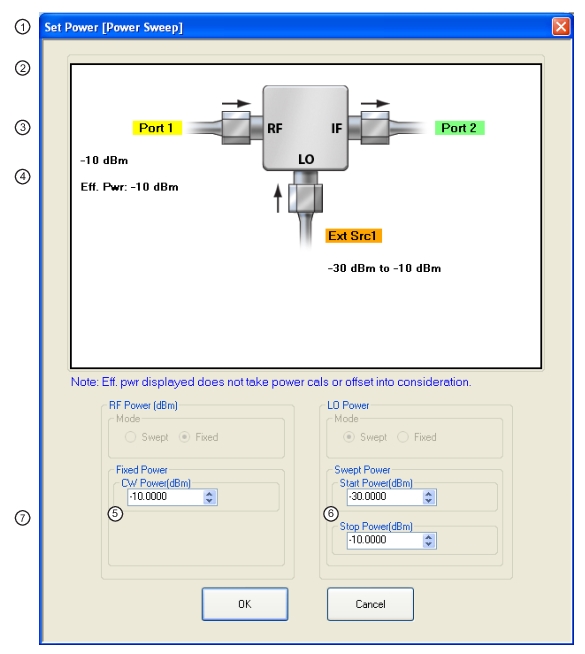Click the yellow Port 1 label

(x=157, y=128)
